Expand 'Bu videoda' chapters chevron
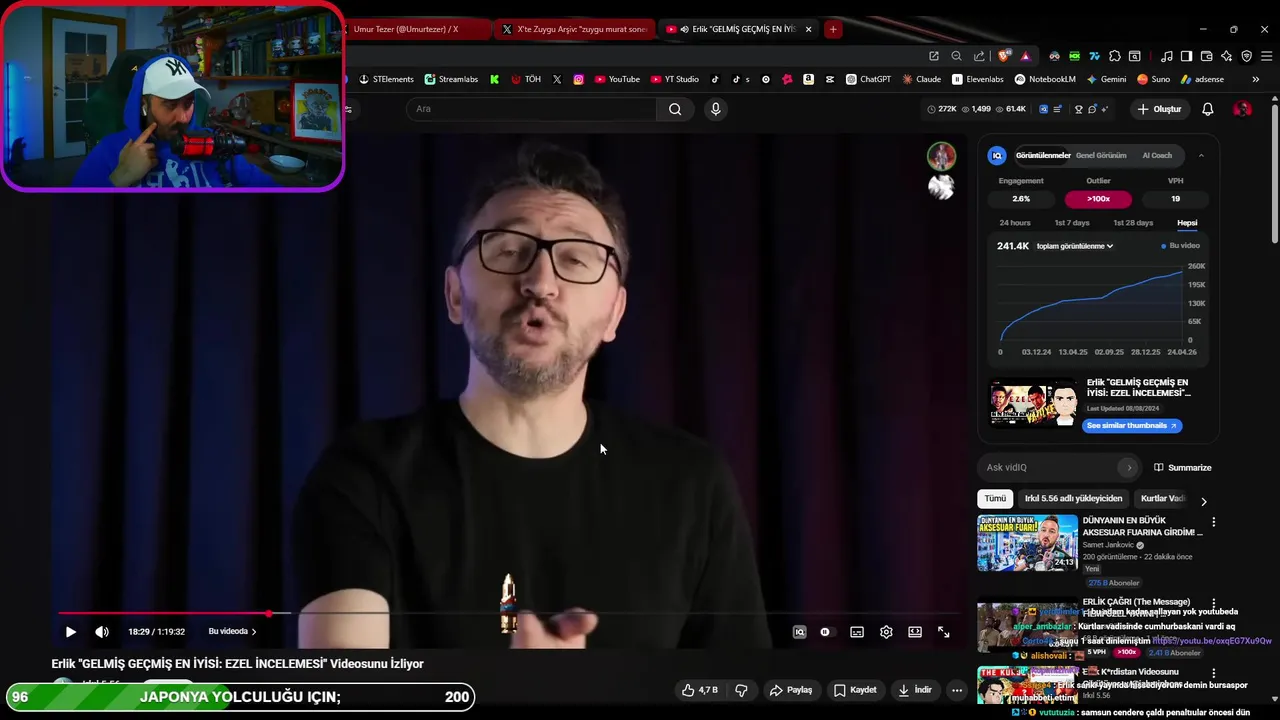Viewport: 1280px width, 720px height. [x=254, y=632]
